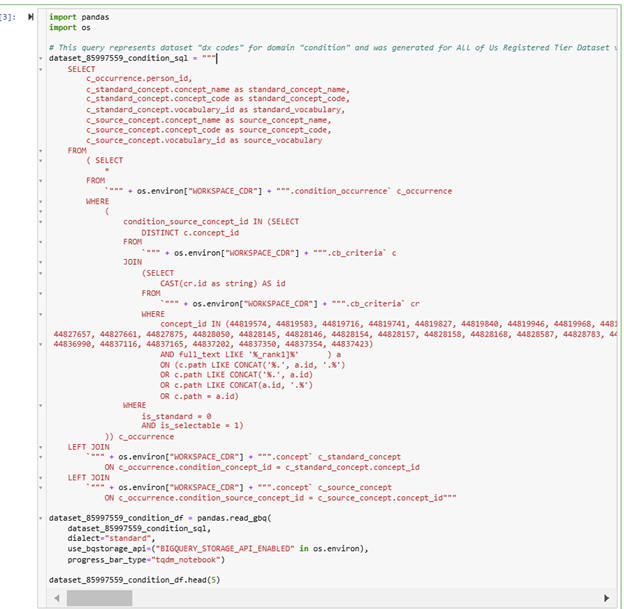Click 'CAST(cr.id as string) AS id' line
The image size is (624, 609).
click(222, 284)
